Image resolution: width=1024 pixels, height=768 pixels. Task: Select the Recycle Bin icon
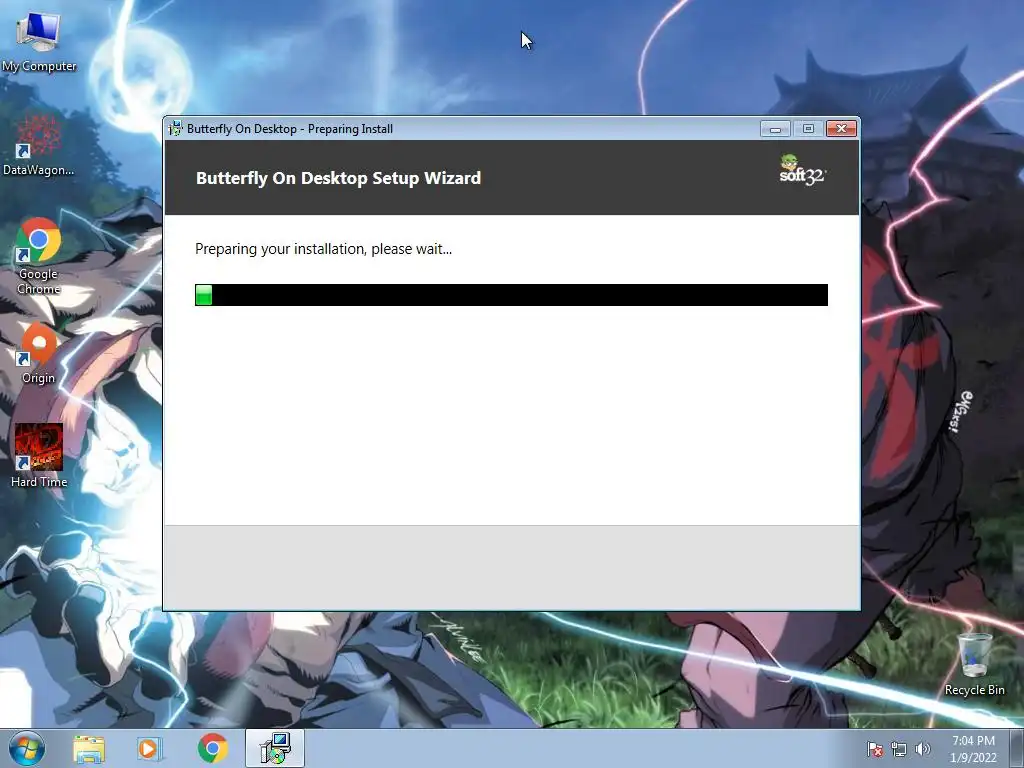coord(974,664)
